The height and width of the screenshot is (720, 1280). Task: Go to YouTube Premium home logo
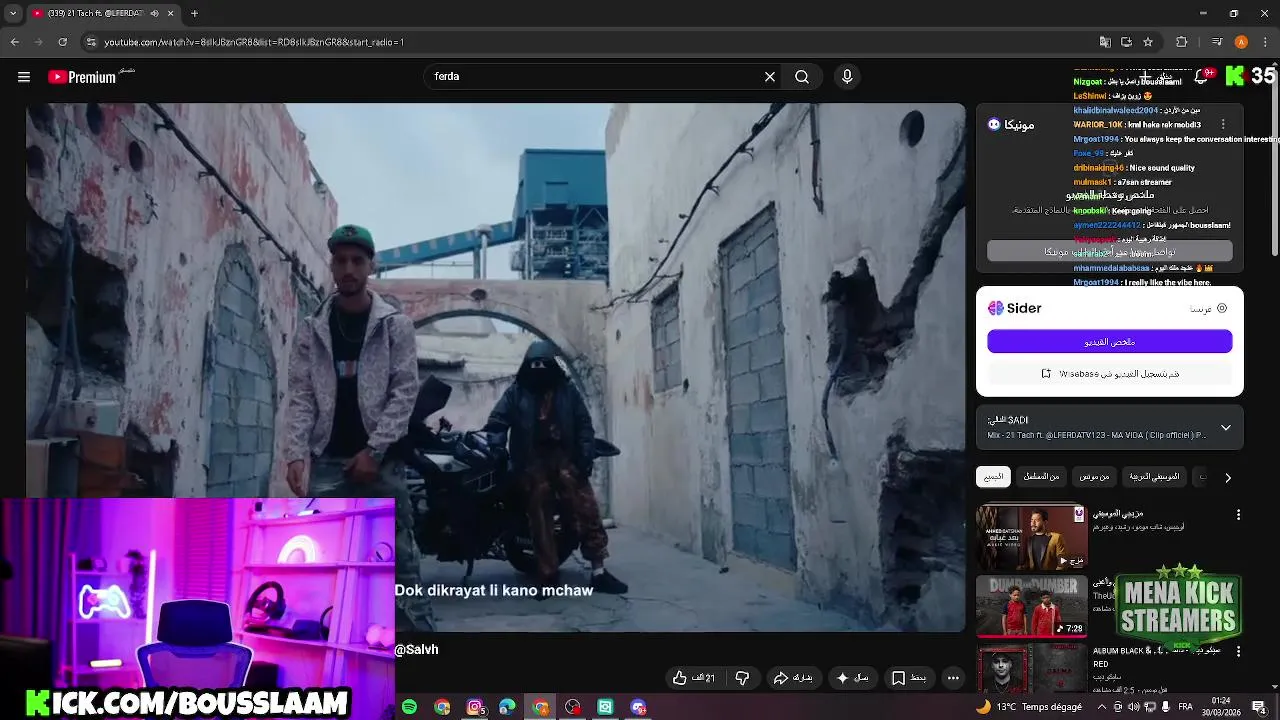click(82, 77)
